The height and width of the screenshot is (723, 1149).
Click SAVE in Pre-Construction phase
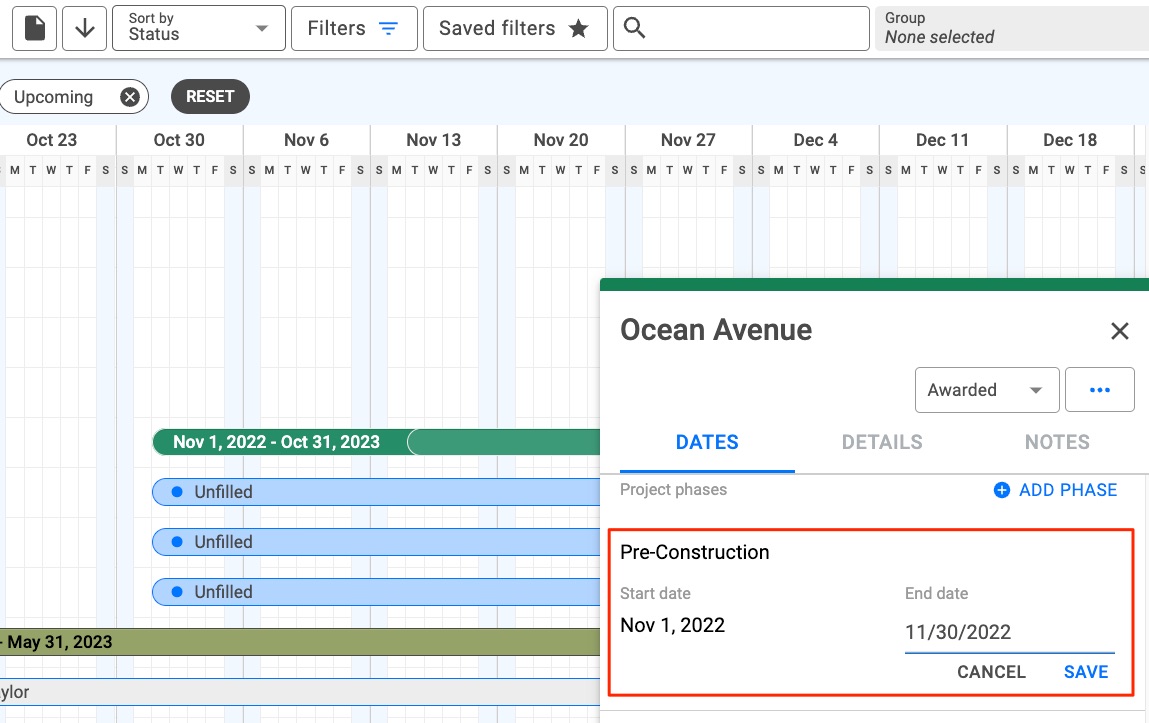point(1086,672)
